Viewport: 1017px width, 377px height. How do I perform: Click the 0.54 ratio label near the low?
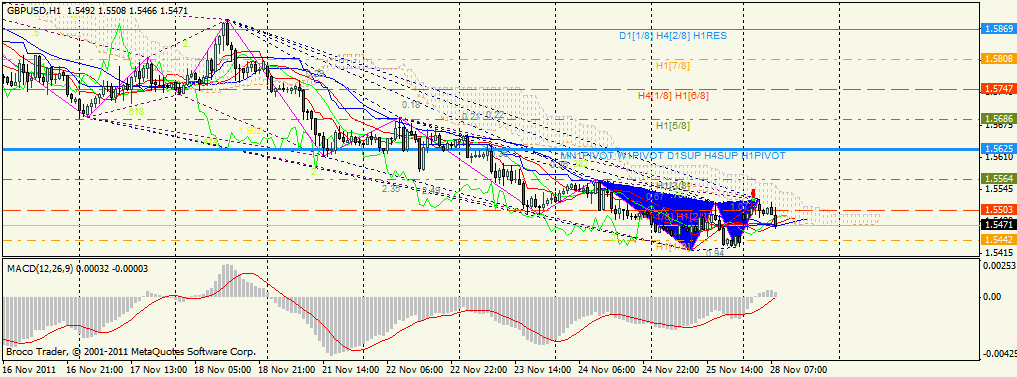[715, 252]
